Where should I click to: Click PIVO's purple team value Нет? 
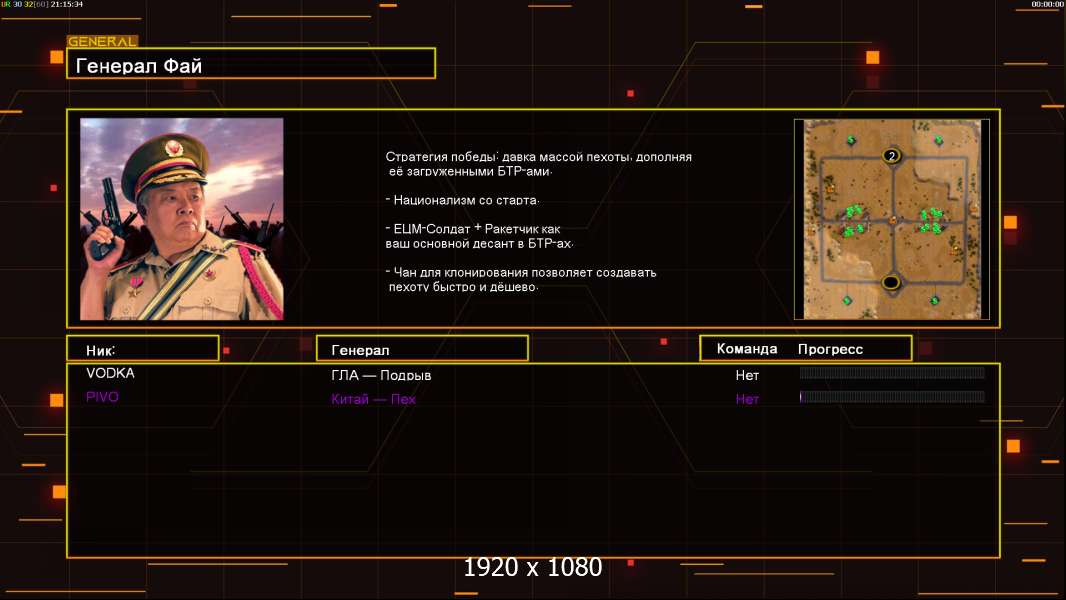coord(746,399)
